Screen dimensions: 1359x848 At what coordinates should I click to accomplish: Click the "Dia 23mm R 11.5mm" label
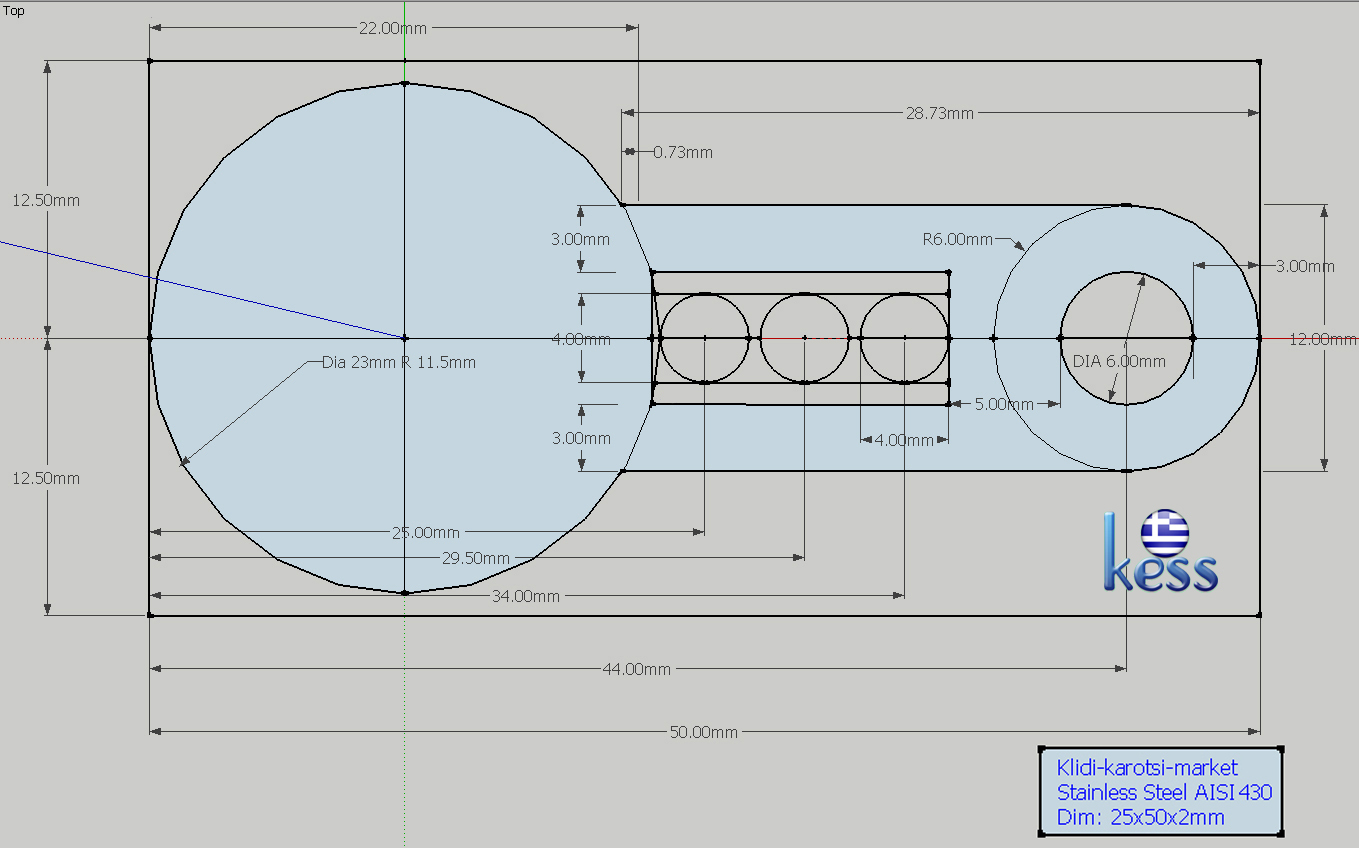pyautogui.click(x=399, y=362)
